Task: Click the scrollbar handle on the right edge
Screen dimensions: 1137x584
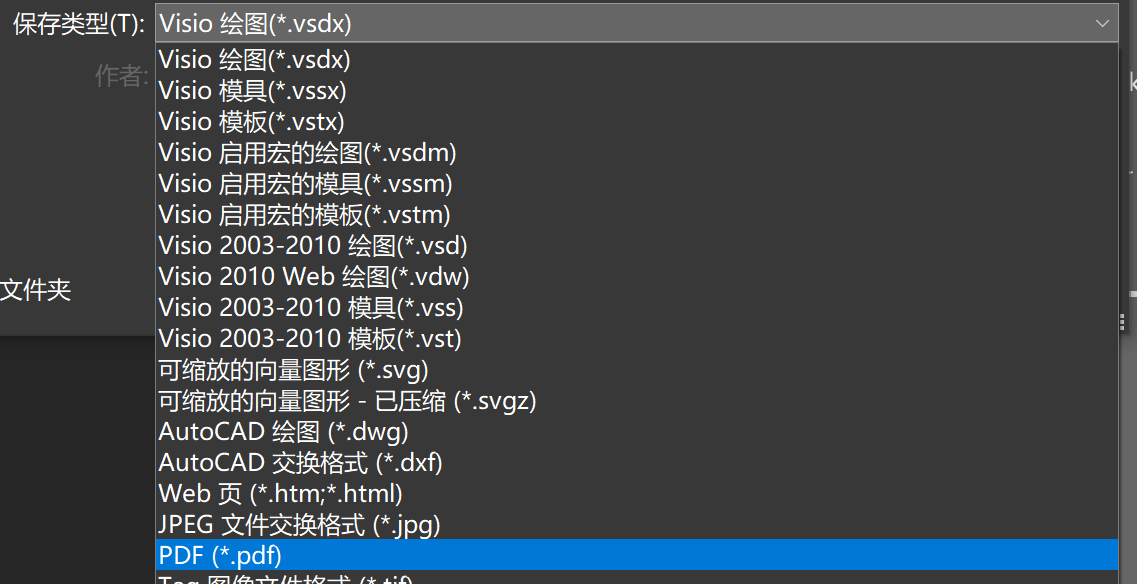Action: point(1123,320)
